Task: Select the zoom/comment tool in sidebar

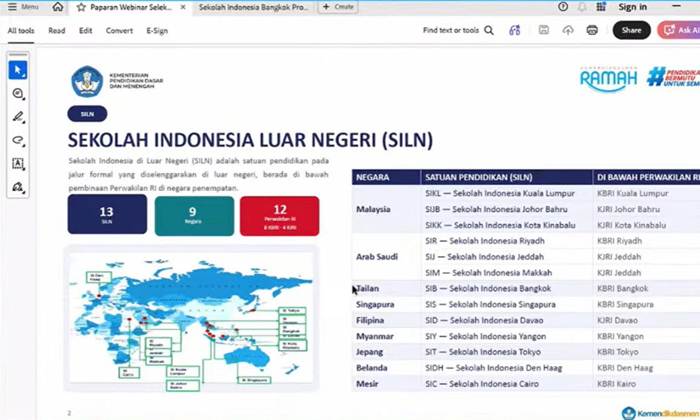Action: click(18, 93)
